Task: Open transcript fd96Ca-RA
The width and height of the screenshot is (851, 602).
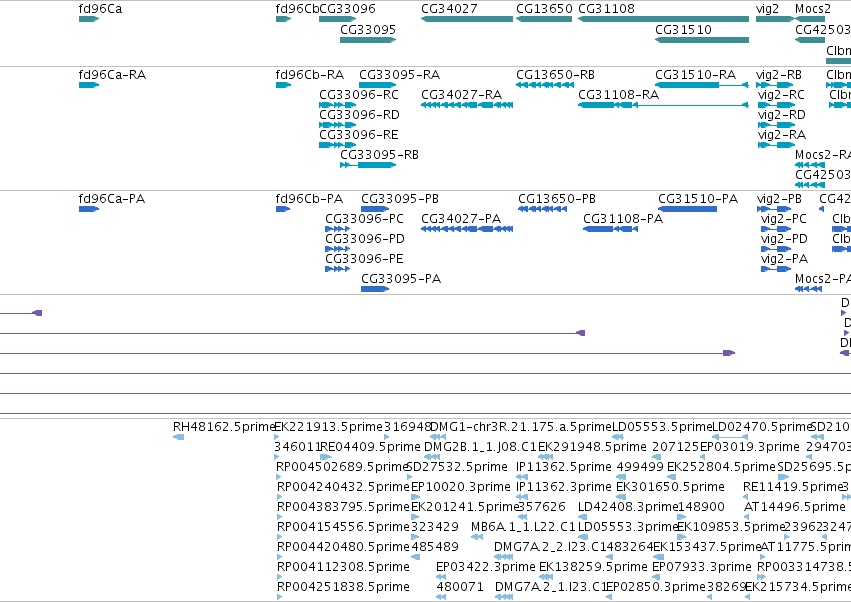Action: [x=89, y=85]
